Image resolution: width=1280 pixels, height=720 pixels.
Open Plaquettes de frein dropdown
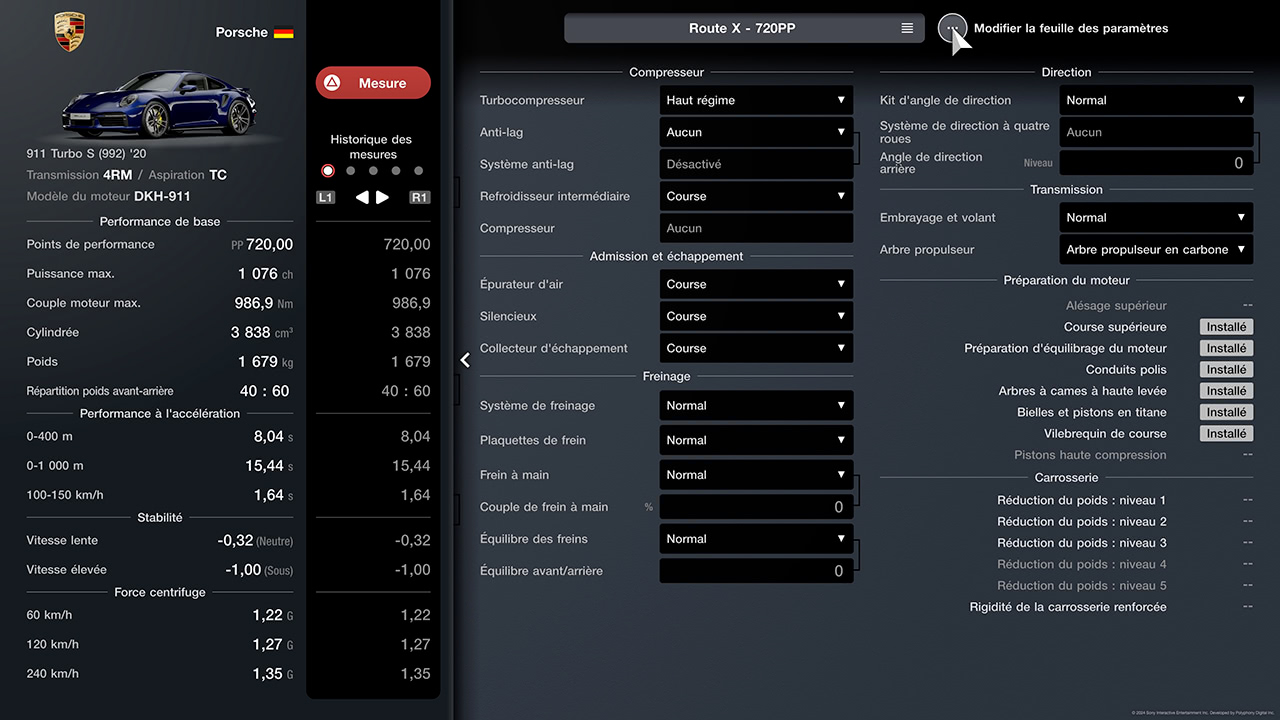tap(756, 440)
